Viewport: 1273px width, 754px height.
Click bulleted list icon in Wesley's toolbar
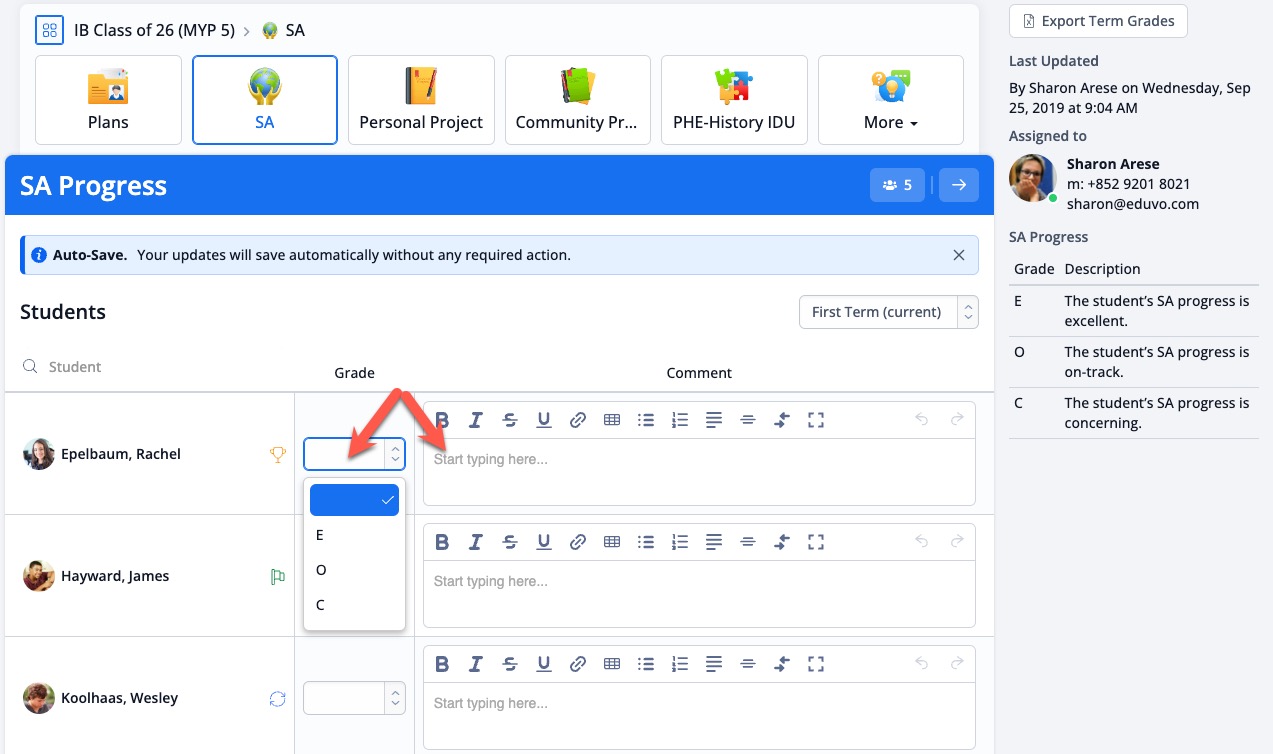646,664
